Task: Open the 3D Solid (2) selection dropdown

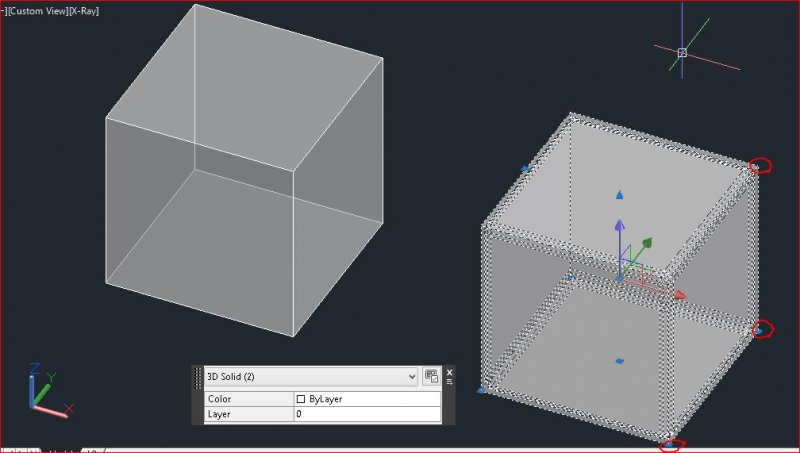Action: 311,376
